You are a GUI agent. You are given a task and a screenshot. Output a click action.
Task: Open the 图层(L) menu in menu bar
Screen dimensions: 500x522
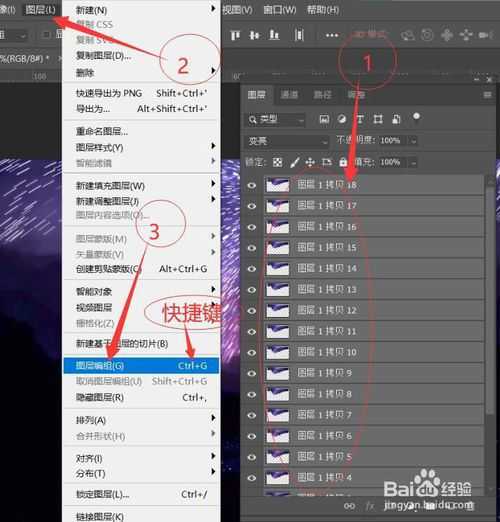41,10
